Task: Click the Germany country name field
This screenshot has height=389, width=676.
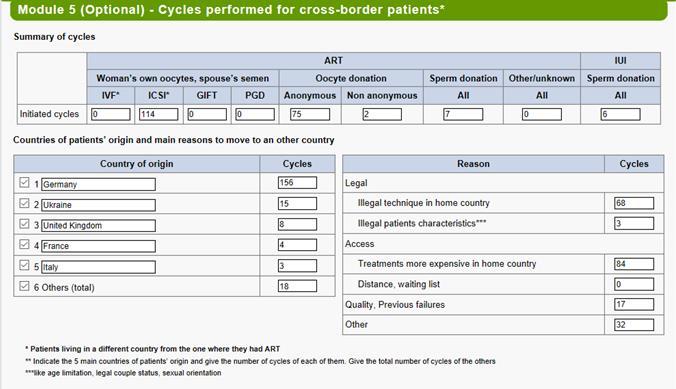Action: pos(98,184)
